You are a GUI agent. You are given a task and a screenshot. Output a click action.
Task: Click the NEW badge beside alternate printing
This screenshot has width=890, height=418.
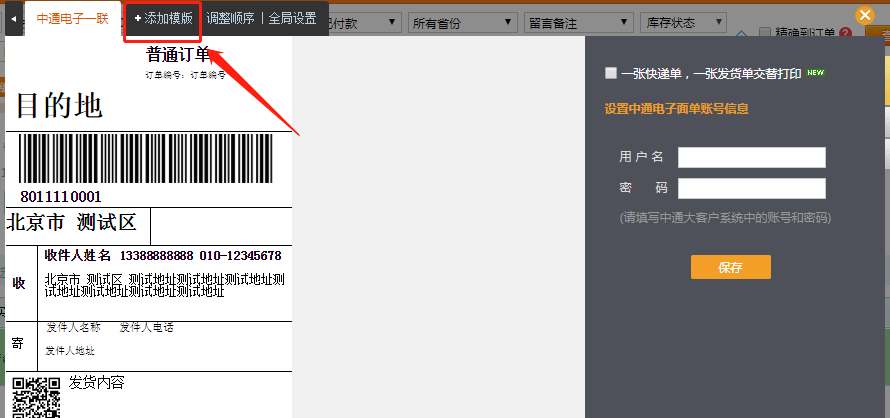816,73
